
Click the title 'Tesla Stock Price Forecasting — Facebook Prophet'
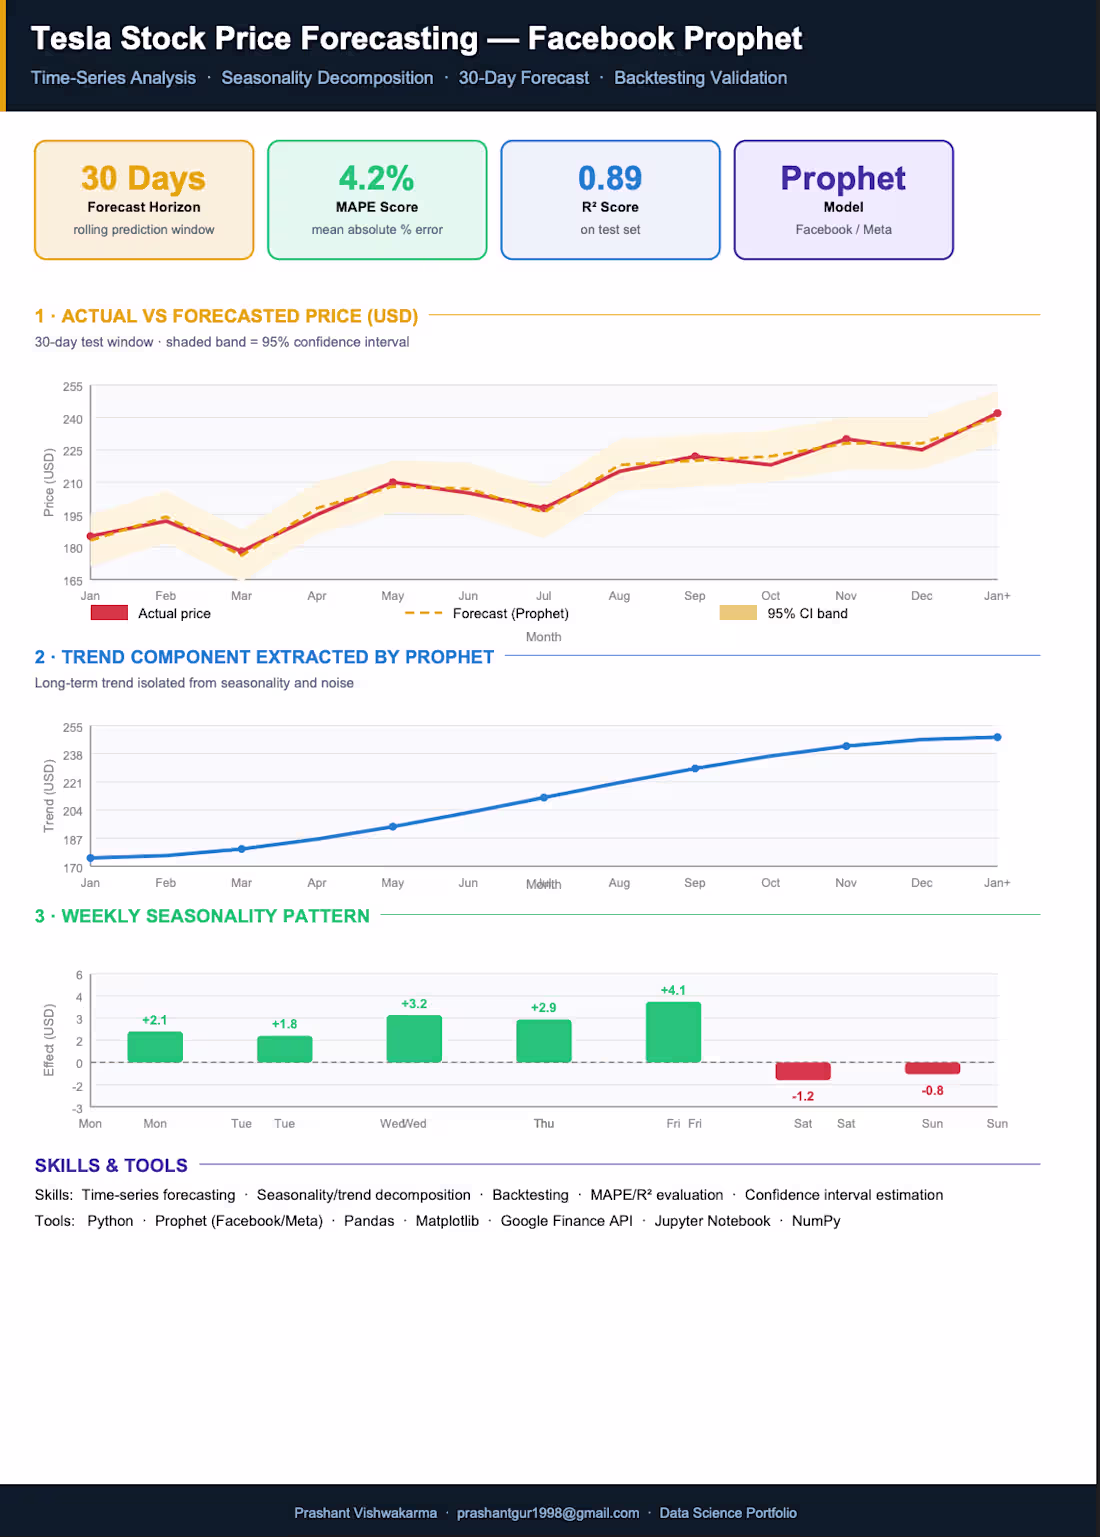416,38
